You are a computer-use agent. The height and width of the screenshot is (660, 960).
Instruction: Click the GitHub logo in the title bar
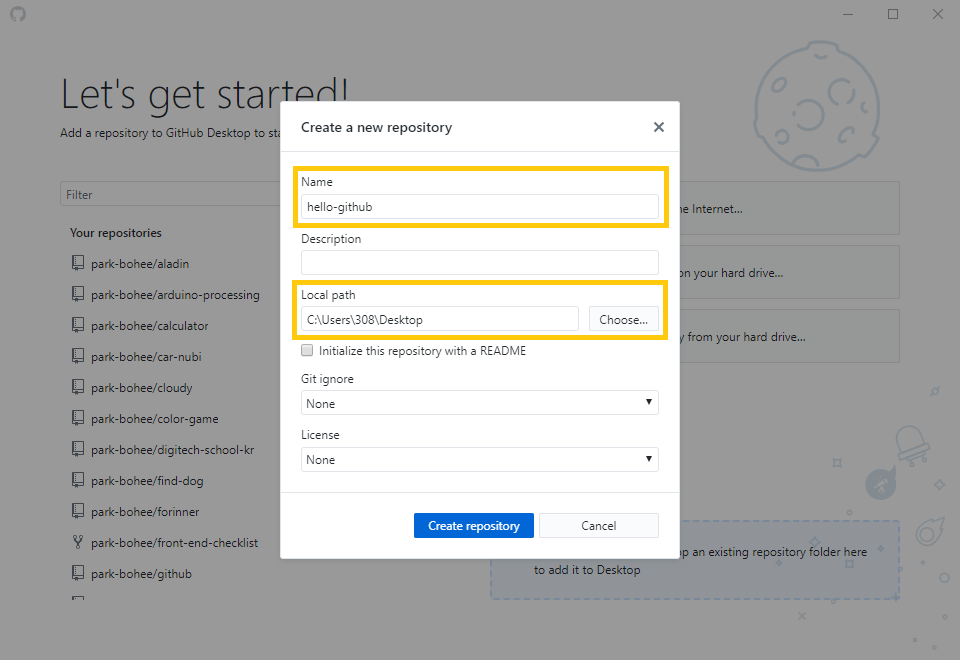[x=18, y=13]
